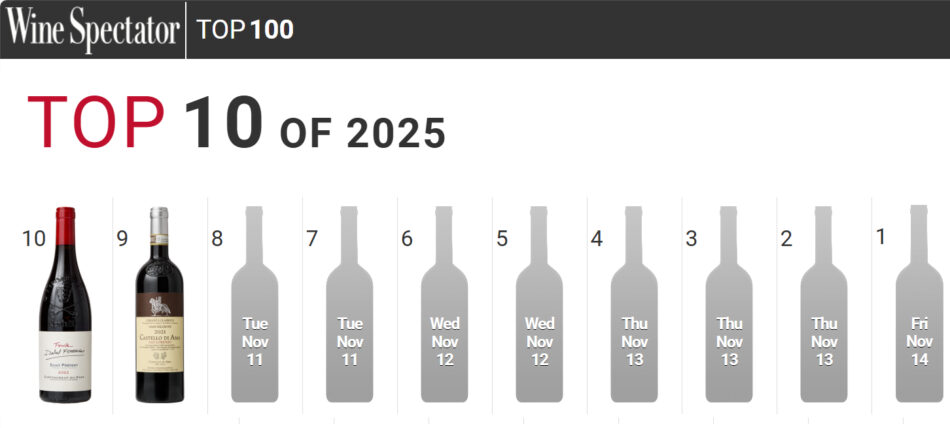Click the Castello di Ama bottle label
Viewport: 950px width, 428px height.
coord(160,330)
